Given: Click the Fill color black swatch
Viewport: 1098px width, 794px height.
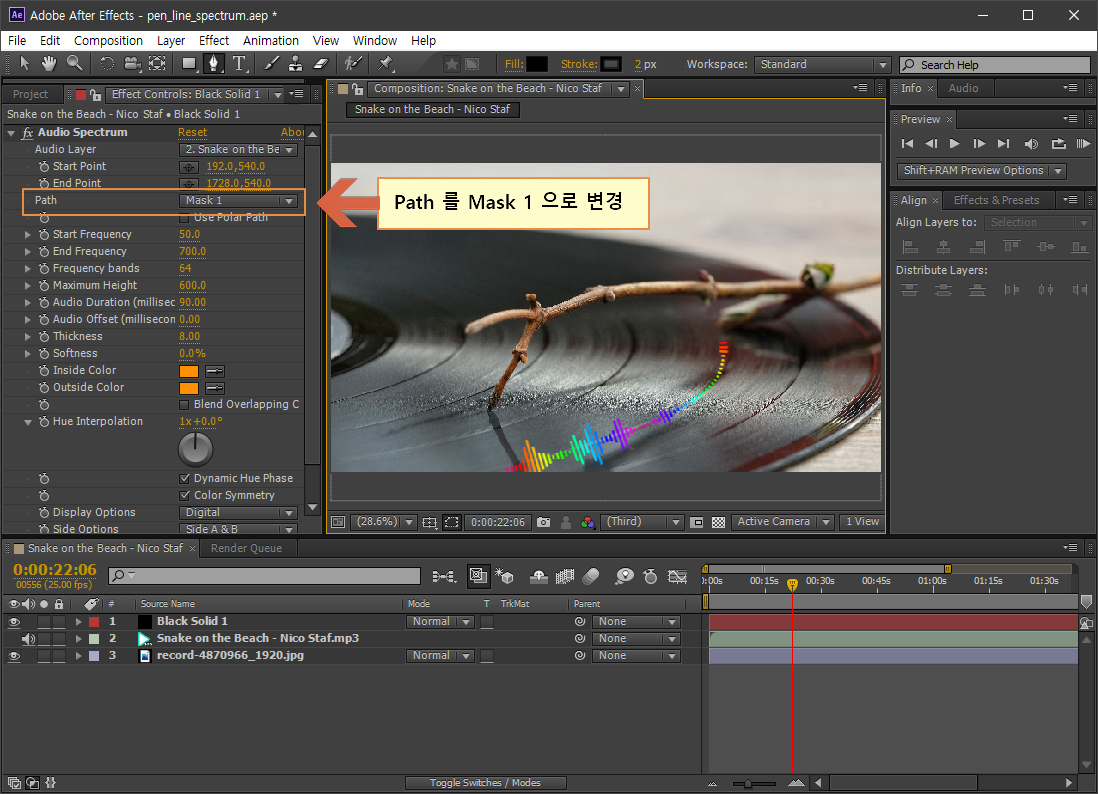Looking at the screenshot, I should click(x=536, y=64).
